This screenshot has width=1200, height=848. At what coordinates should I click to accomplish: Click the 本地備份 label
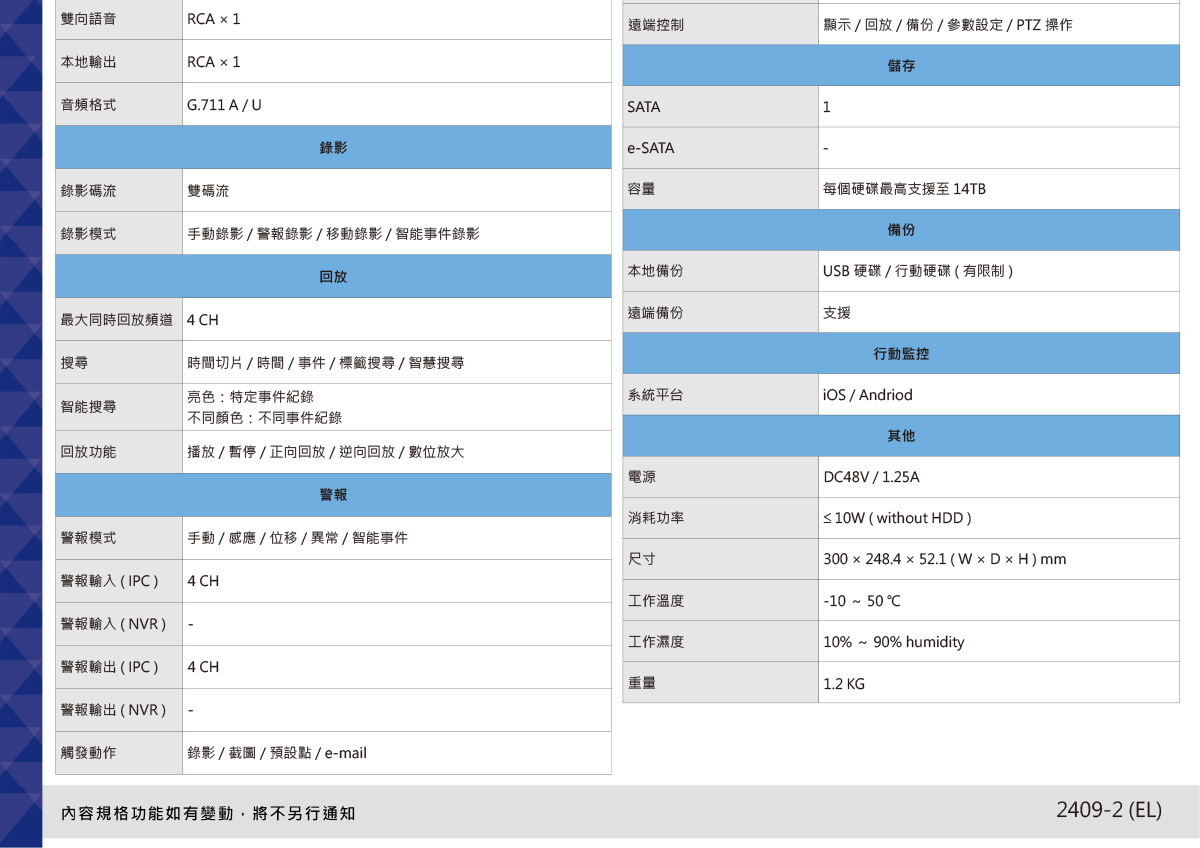coord(656,271)
